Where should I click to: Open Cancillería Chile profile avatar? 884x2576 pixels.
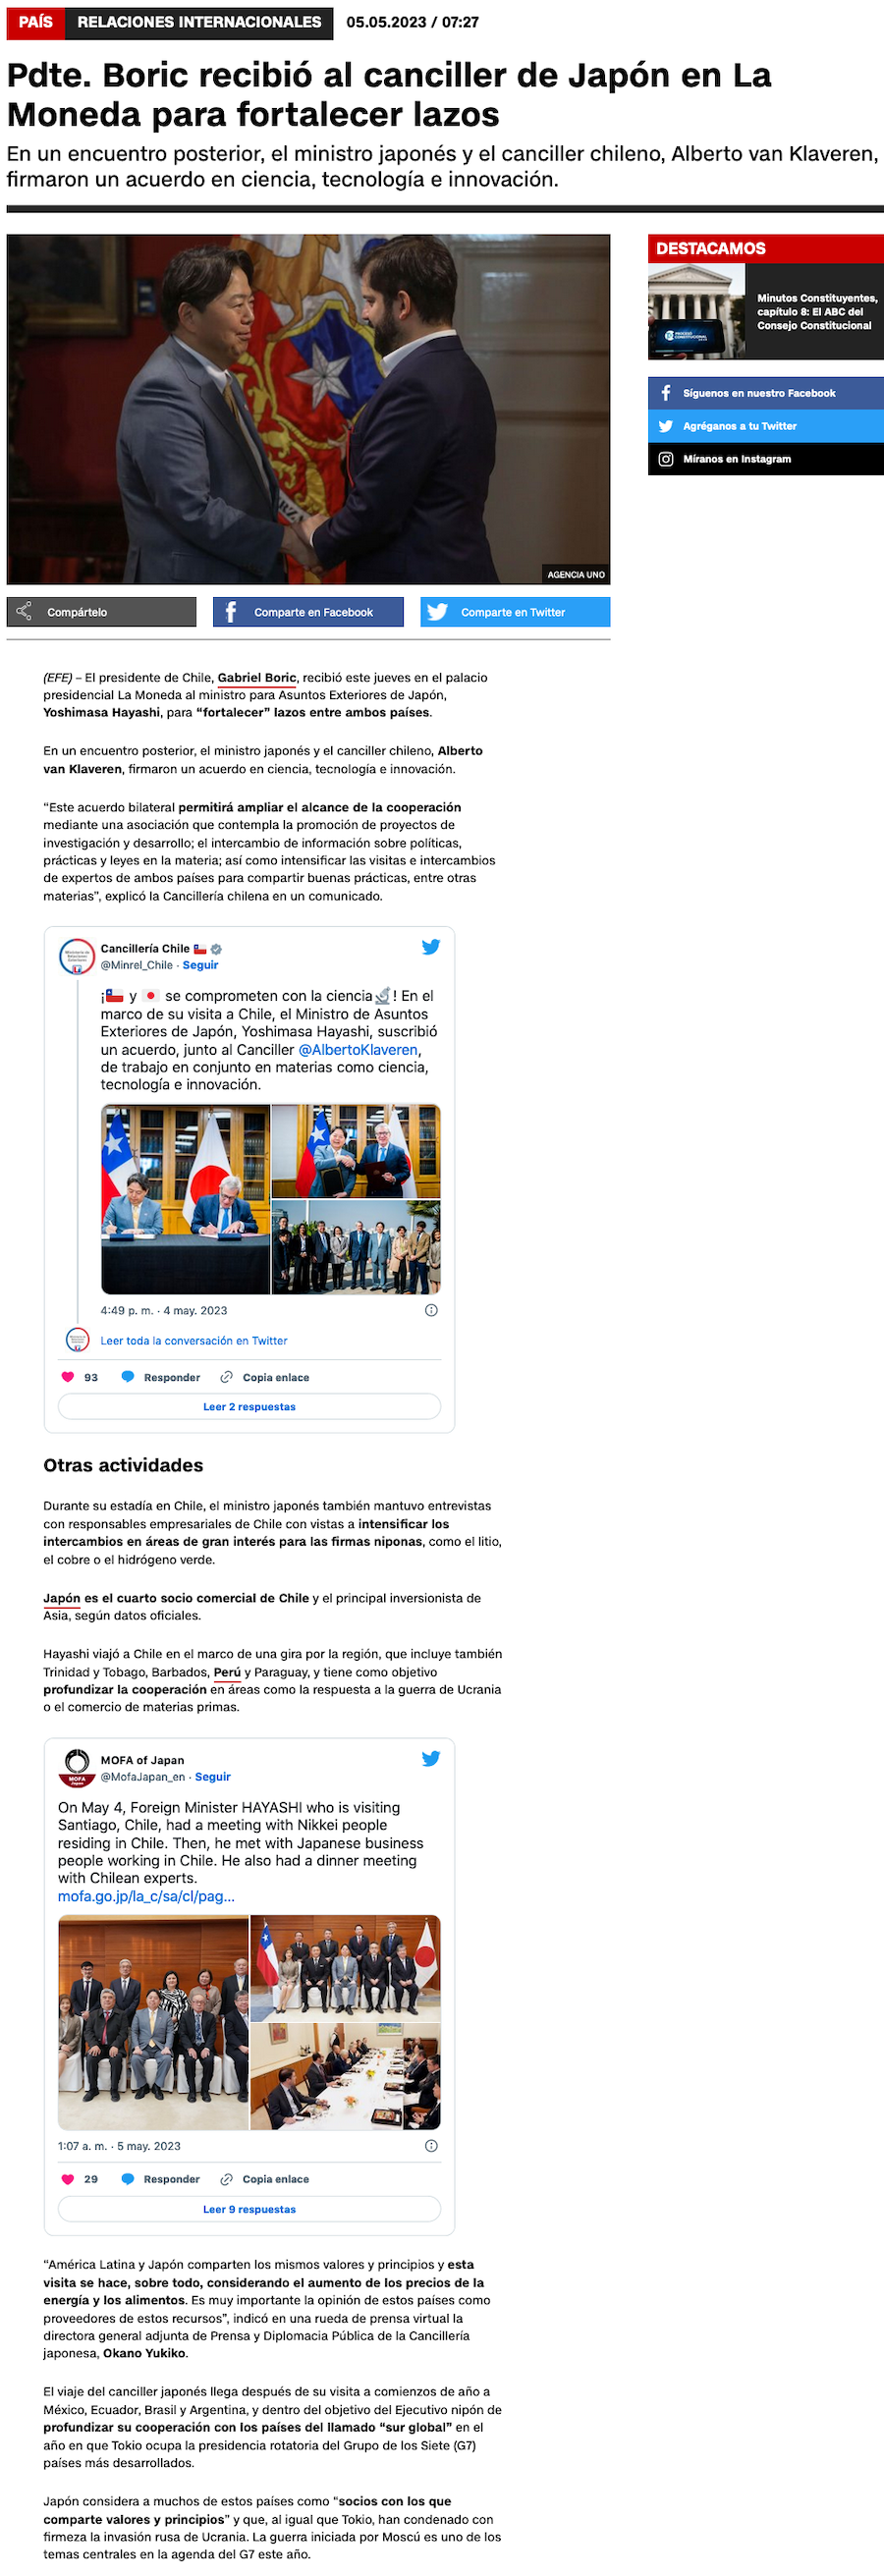tap(77, 956)
